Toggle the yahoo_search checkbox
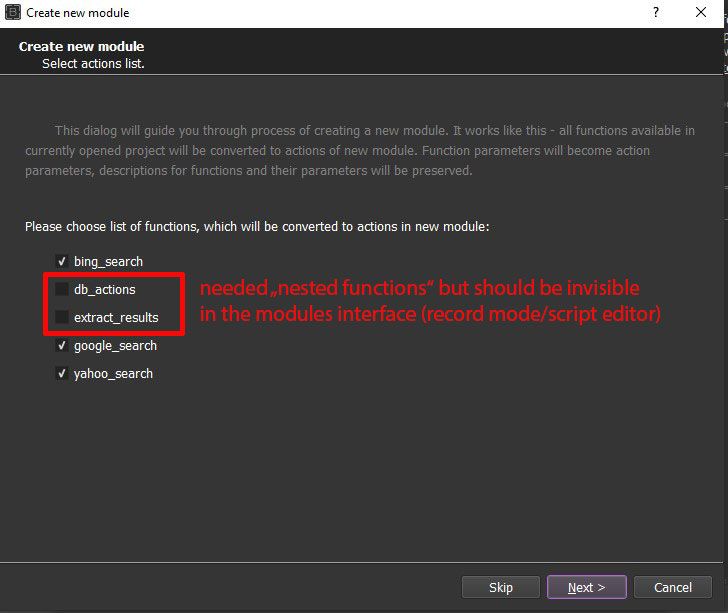Image resolution: width=728 pixels, height=613 pixels. click(62, 374)
